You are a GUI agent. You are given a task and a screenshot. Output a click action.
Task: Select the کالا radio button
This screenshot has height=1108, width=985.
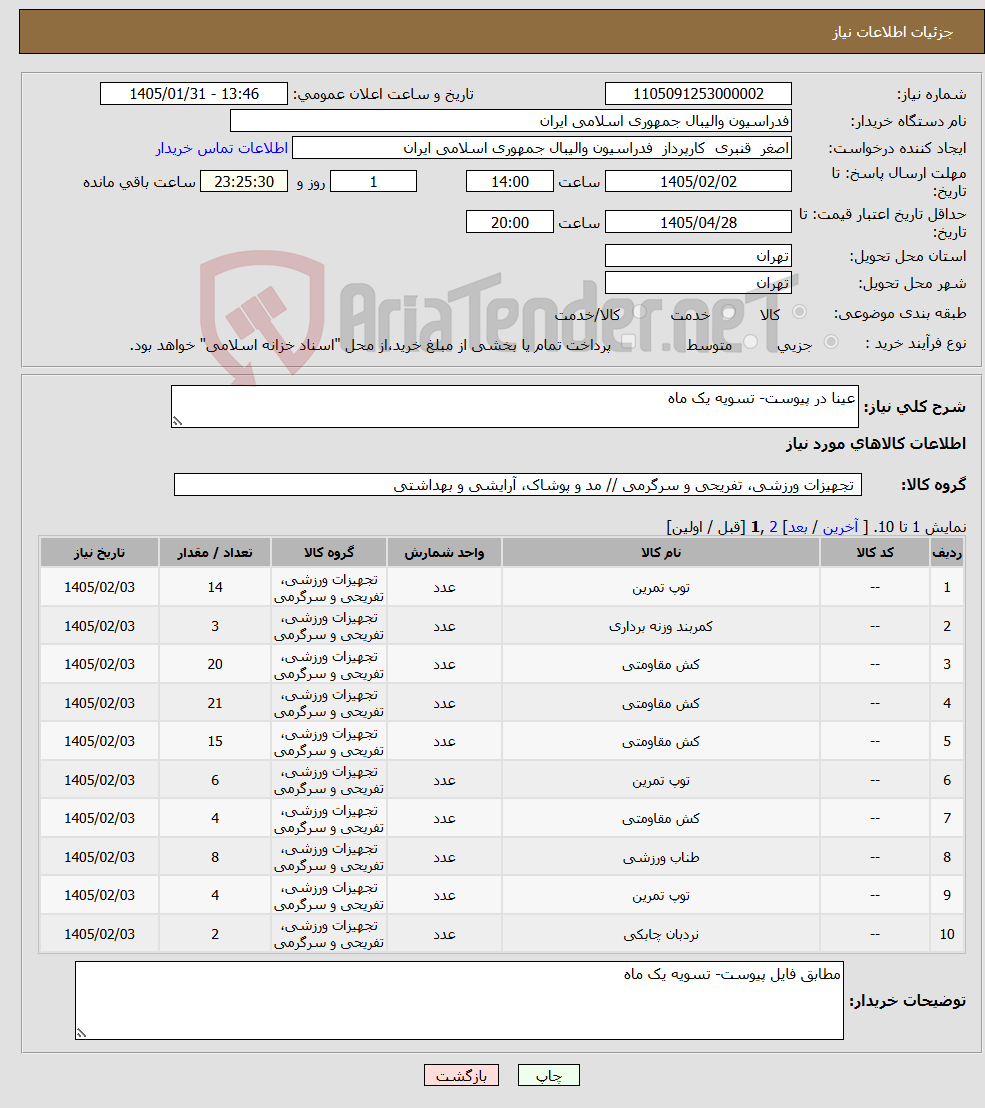coord(799,312)
